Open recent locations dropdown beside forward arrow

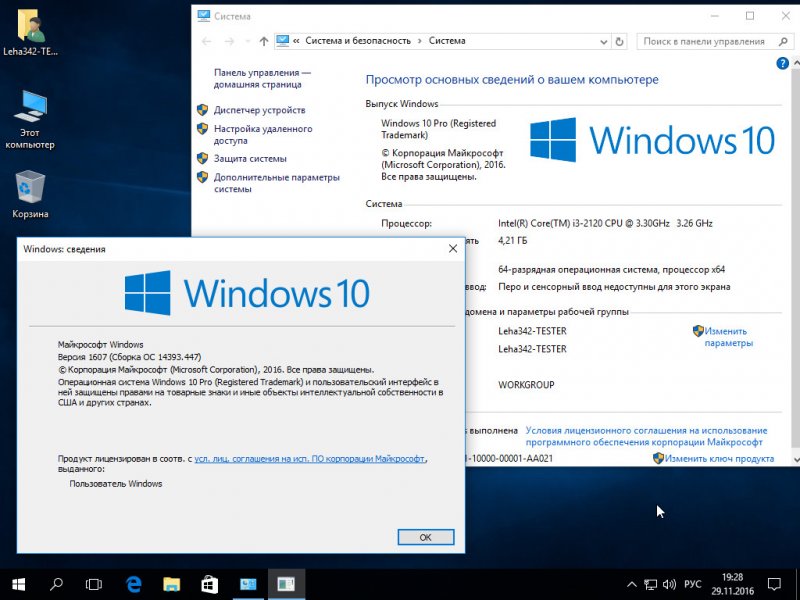click(248, 41)
